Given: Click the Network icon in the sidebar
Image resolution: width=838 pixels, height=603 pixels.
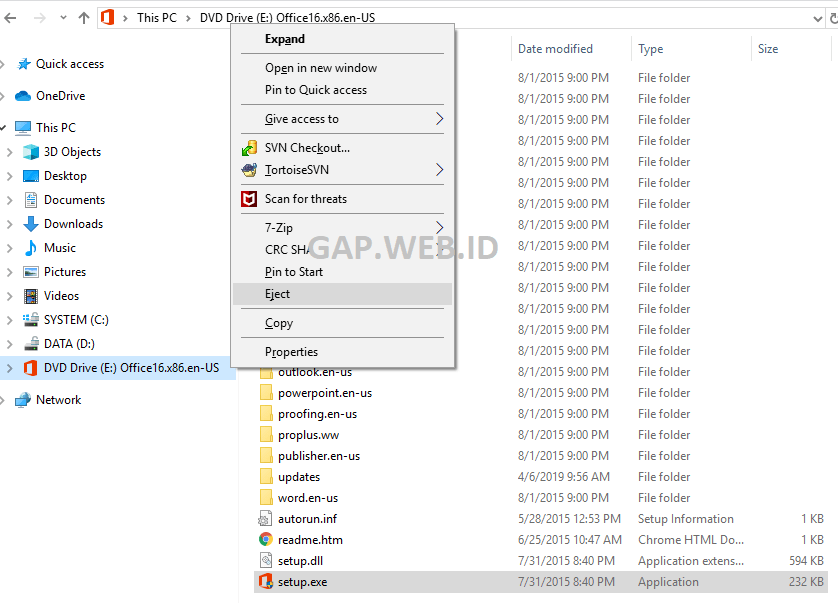Looking at the screenshot, I should 23,400.
